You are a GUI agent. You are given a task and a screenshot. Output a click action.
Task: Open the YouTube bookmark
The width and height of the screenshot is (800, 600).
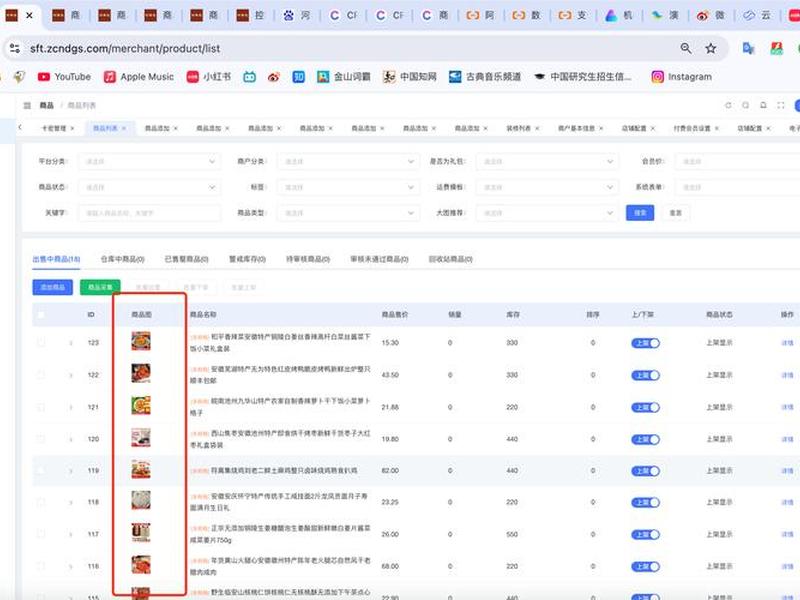(64, 77)
